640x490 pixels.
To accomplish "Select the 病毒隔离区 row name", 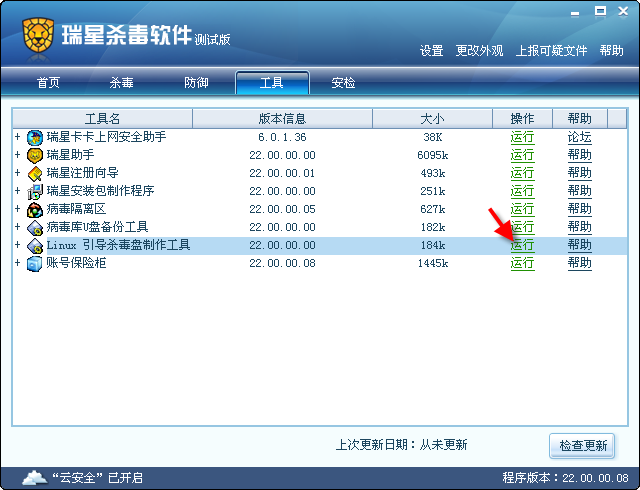I will click(76, 209).
